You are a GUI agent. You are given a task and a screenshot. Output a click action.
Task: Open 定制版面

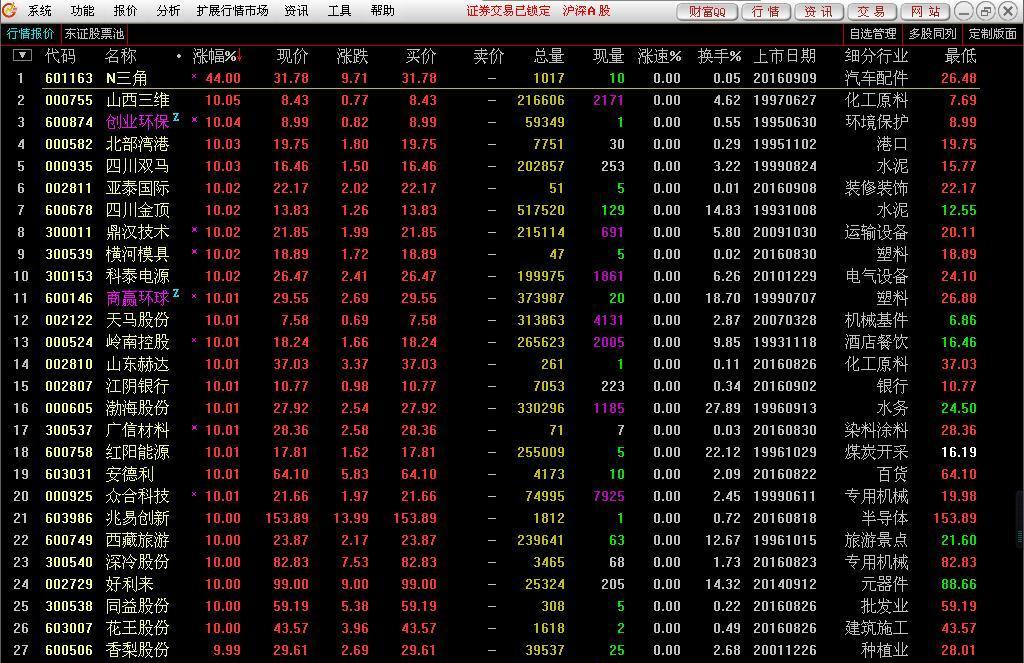993,33
